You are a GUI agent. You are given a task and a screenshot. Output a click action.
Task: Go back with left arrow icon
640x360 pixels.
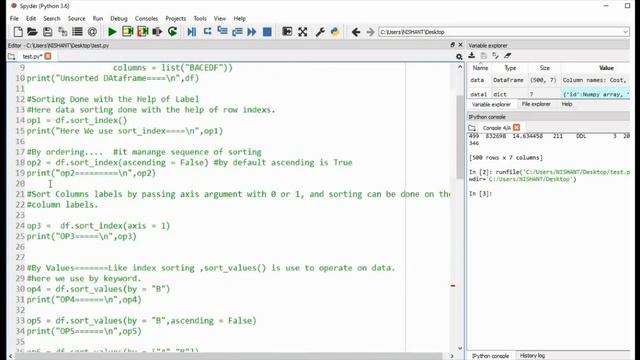[356, 32]
